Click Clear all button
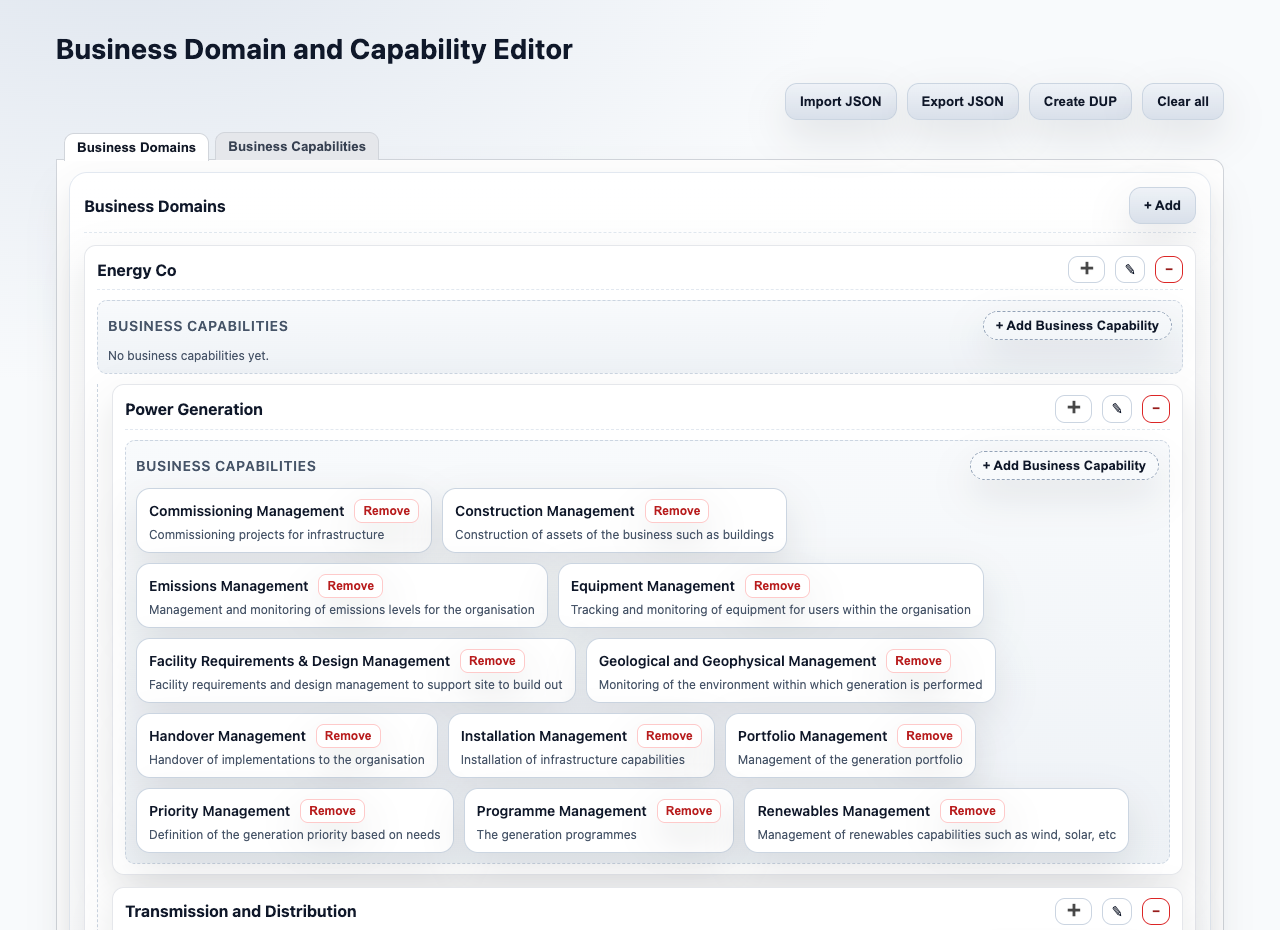 [x=1183, y=101]
